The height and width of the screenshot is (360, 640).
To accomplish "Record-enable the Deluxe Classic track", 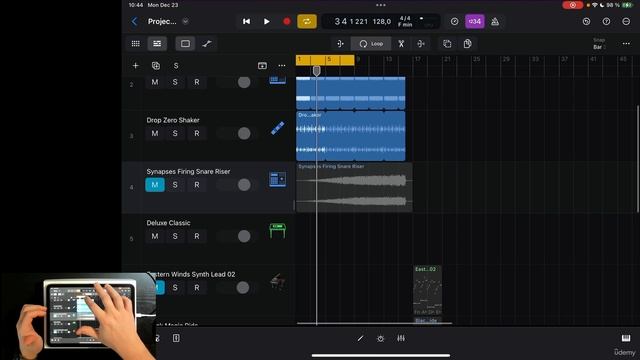I will [x=196, y=236].
